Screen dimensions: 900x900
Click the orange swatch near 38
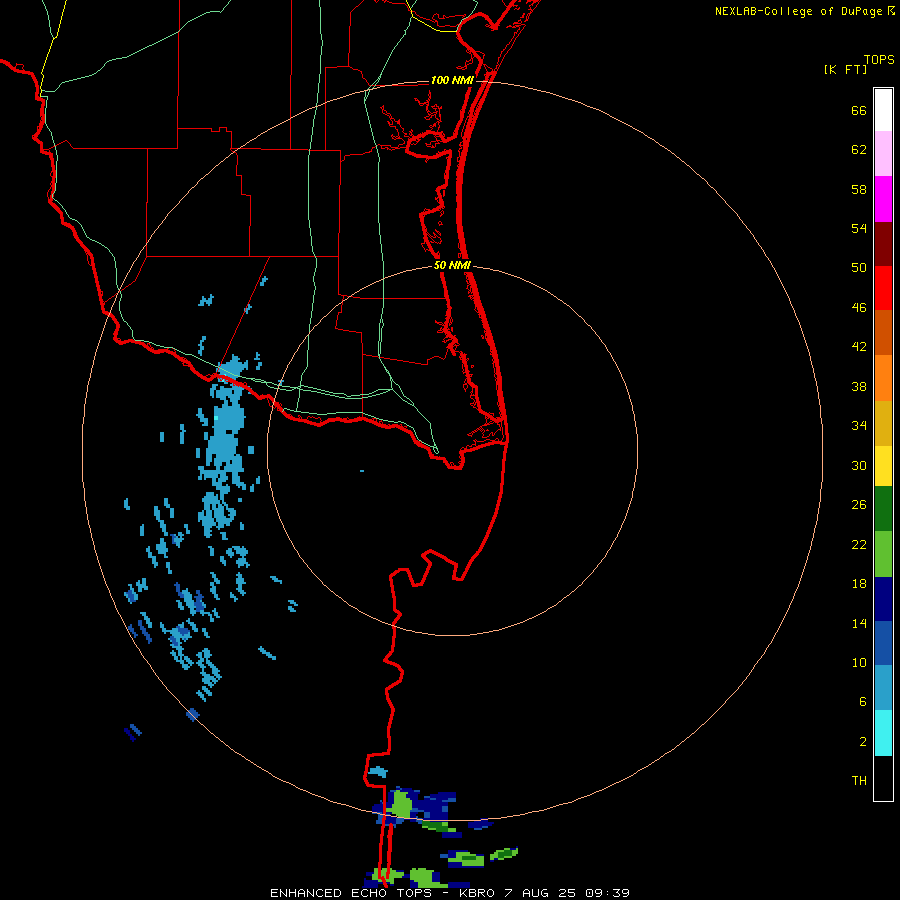click(x=883, y=378)
